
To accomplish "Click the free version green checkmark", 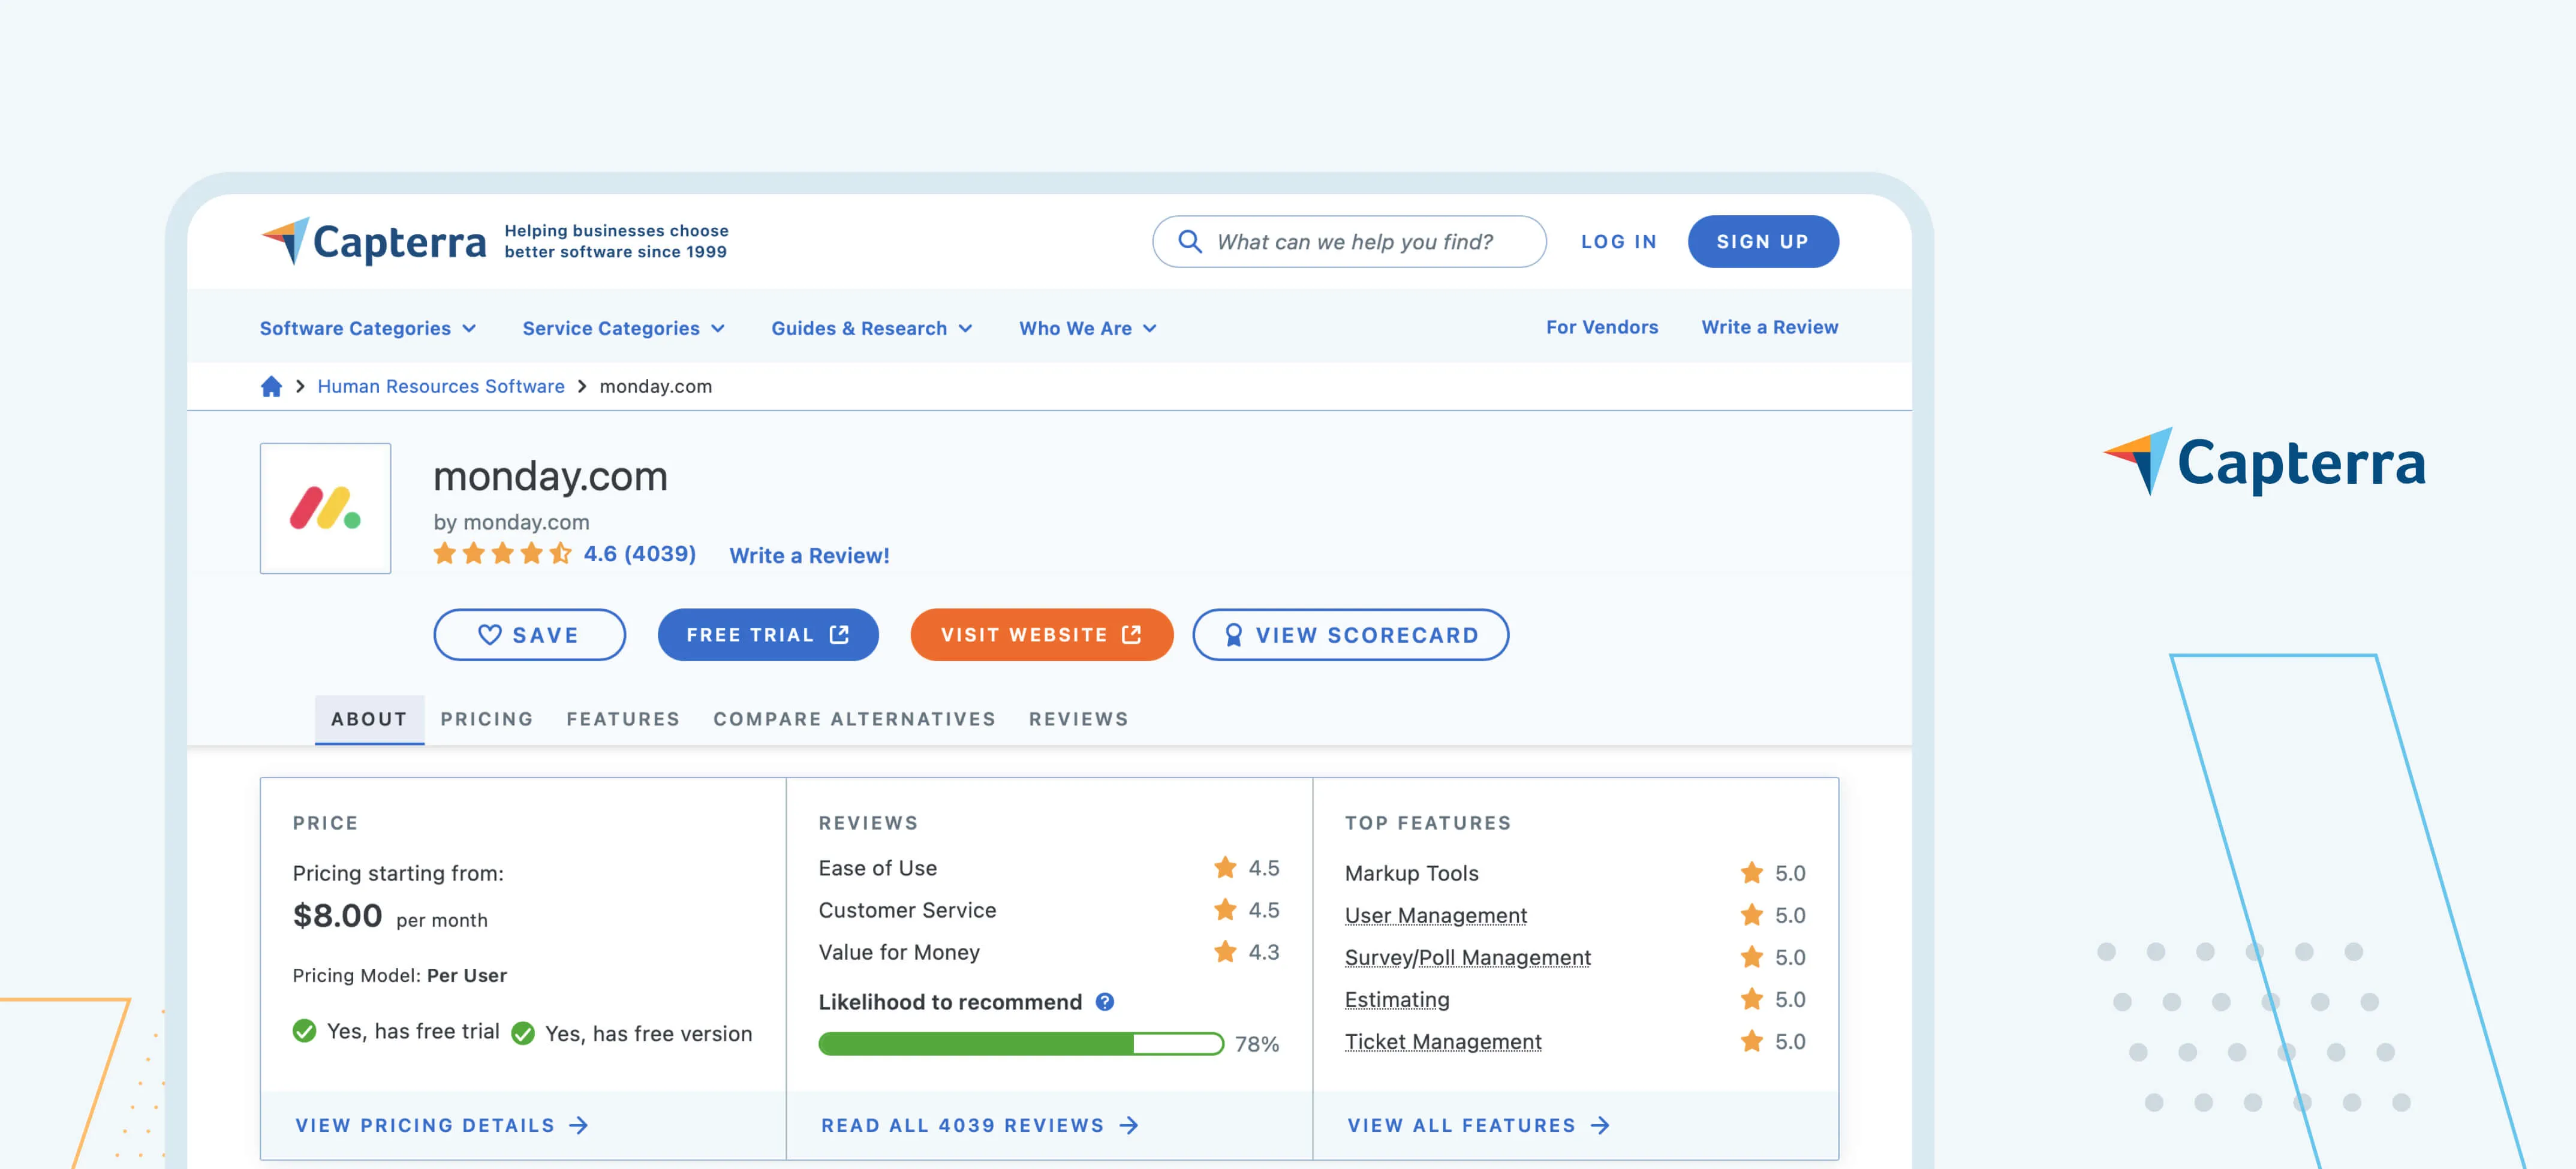I will click(523, 1033).
